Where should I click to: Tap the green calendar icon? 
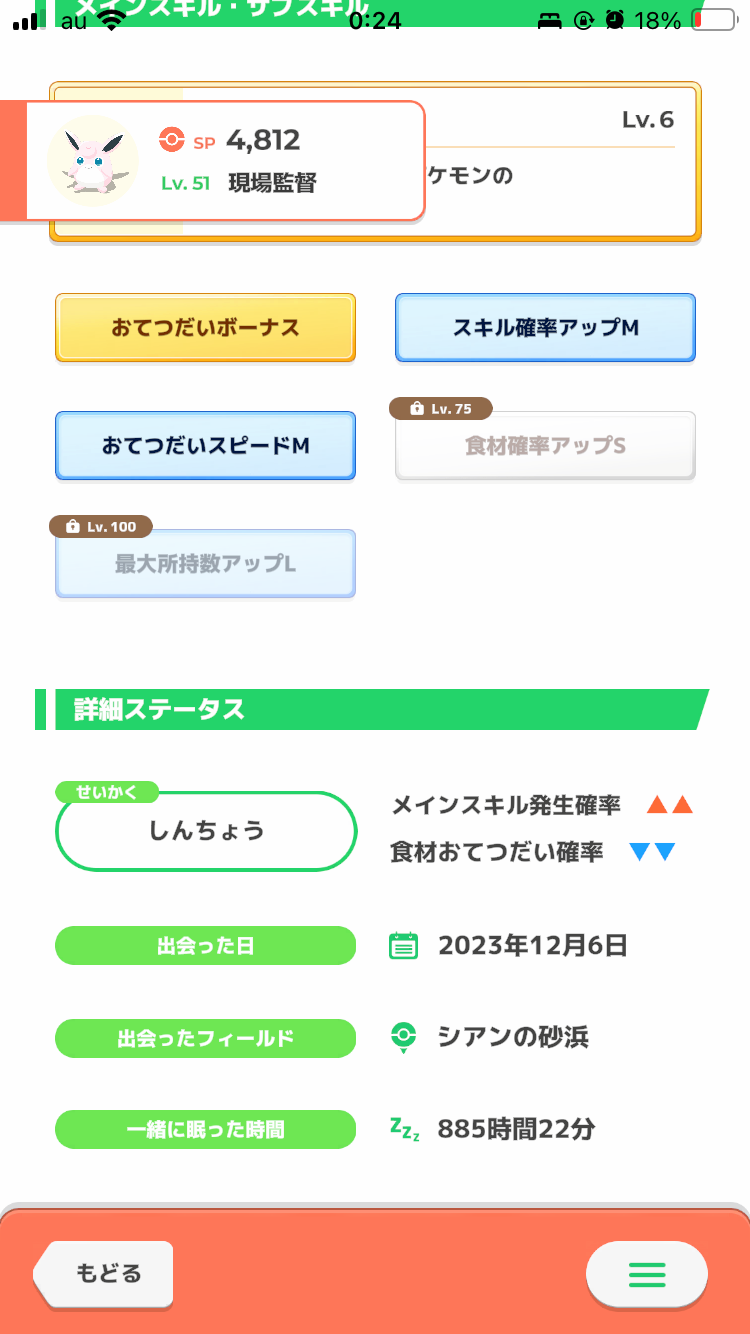coord(403,946)
